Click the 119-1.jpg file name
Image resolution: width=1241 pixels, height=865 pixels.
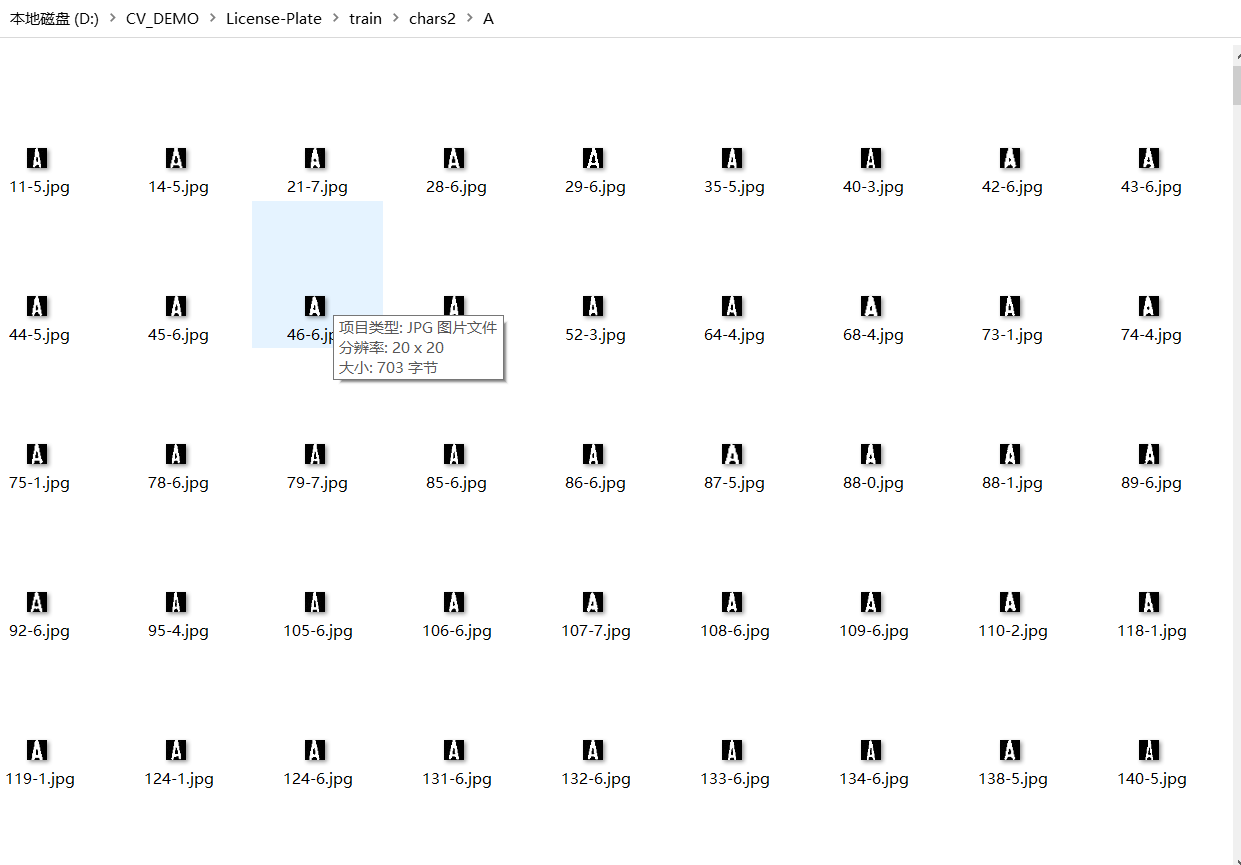tap(40, 779)
